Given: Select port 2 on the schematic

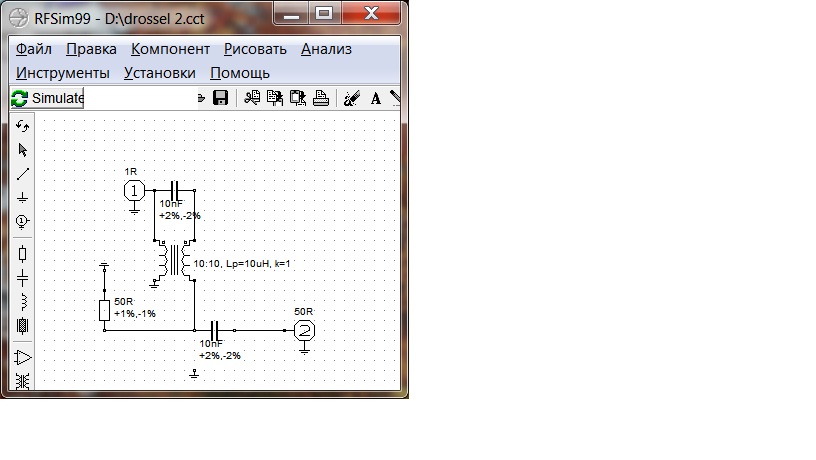Looking at the screenshot, I should coord(304,330).
